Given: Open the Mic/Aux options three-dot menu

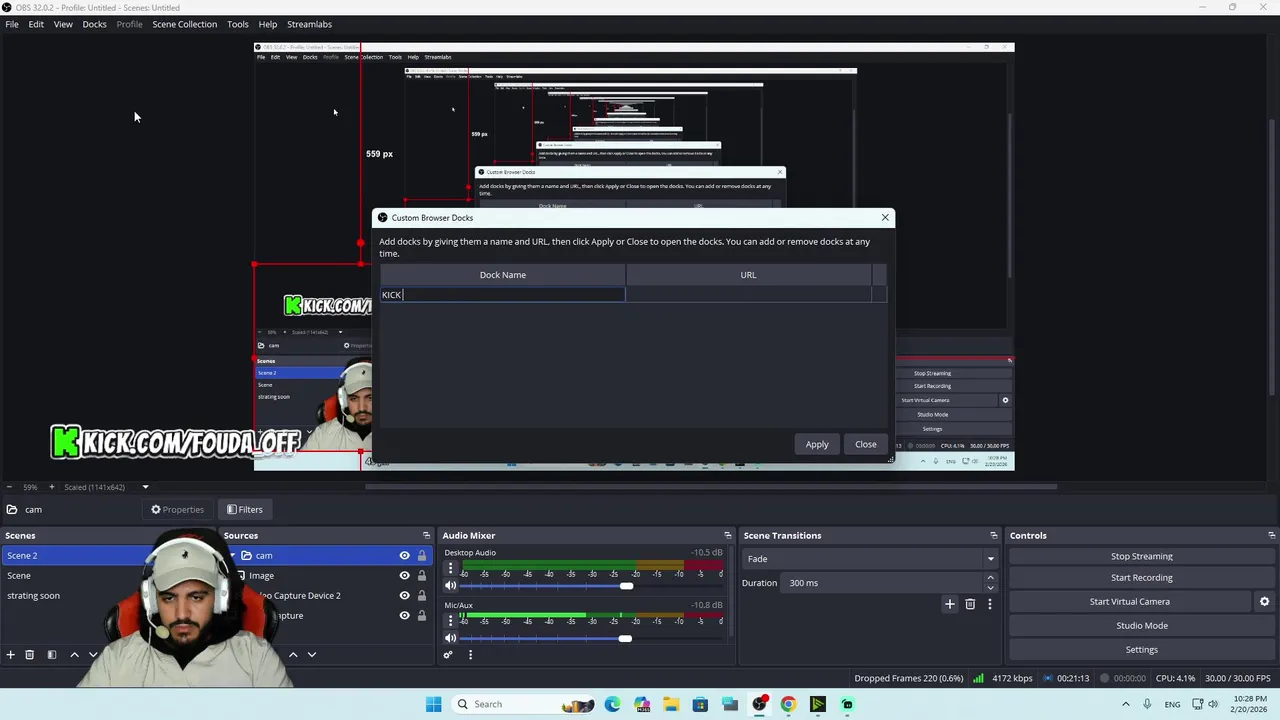Looking at the screenshot, I should (451, 621).
